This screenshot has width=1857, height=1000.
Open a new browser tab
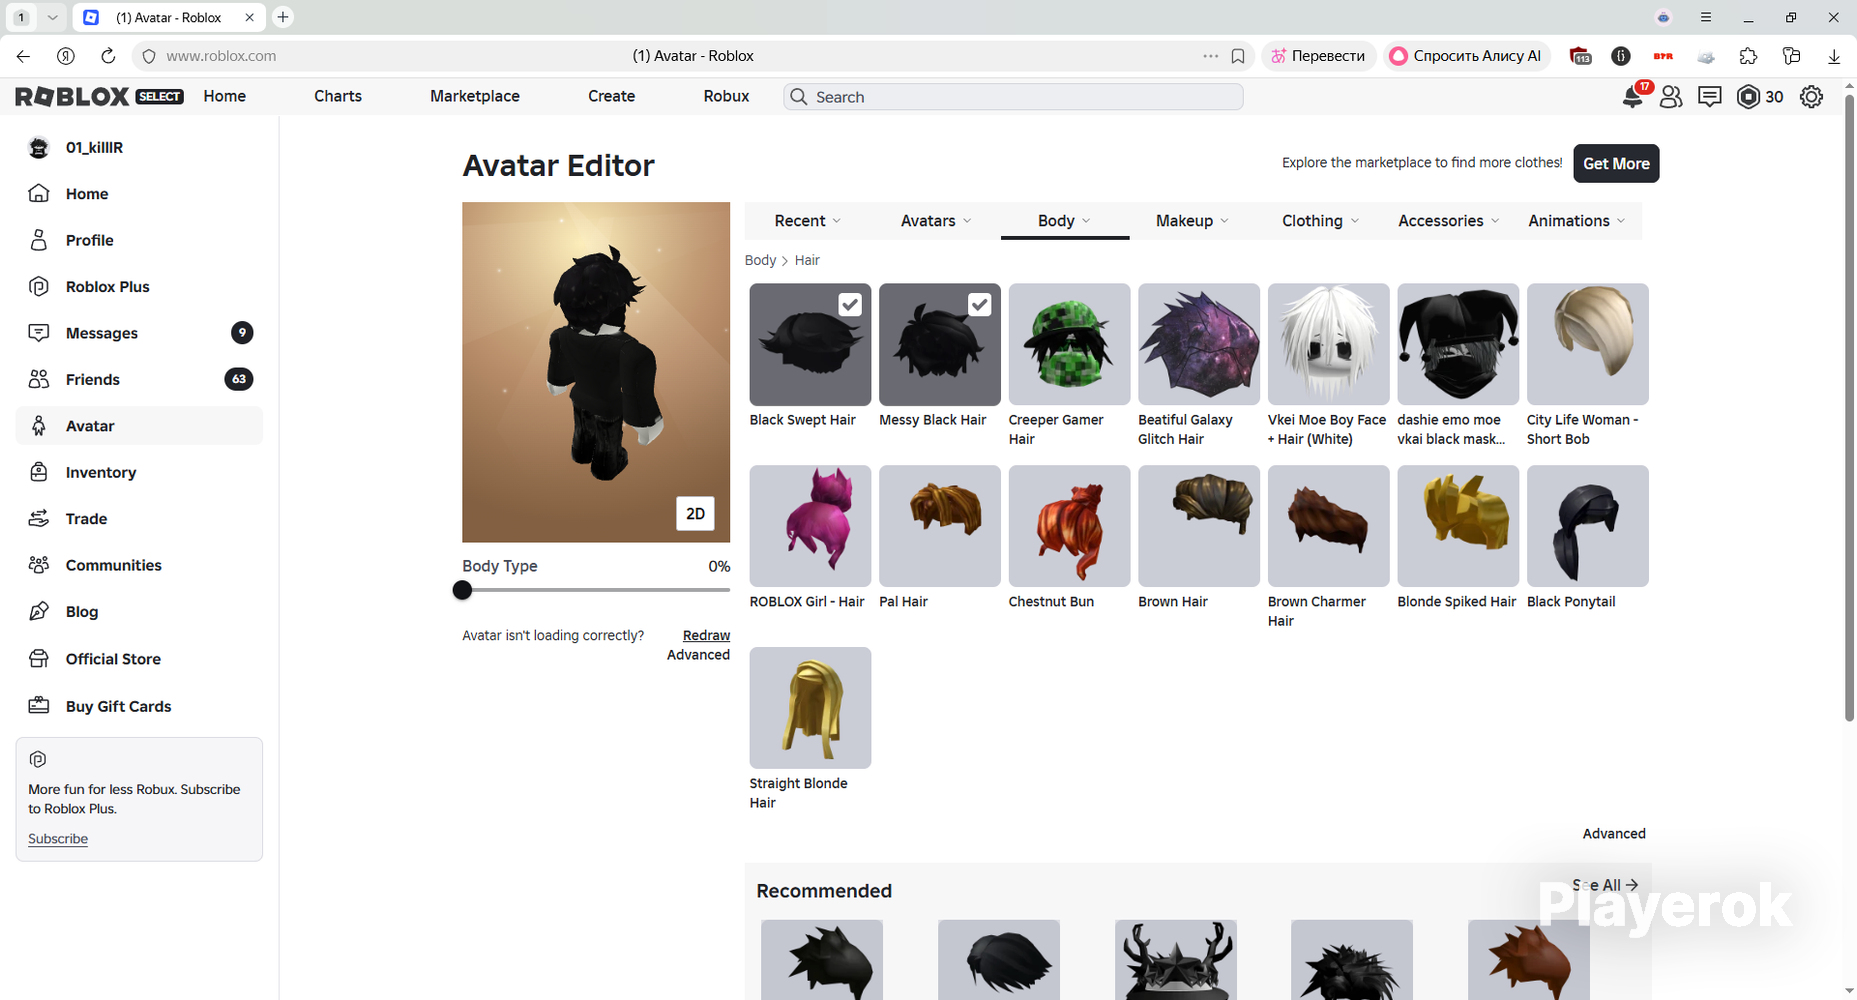pyautogui.click(x=283, y=17)
